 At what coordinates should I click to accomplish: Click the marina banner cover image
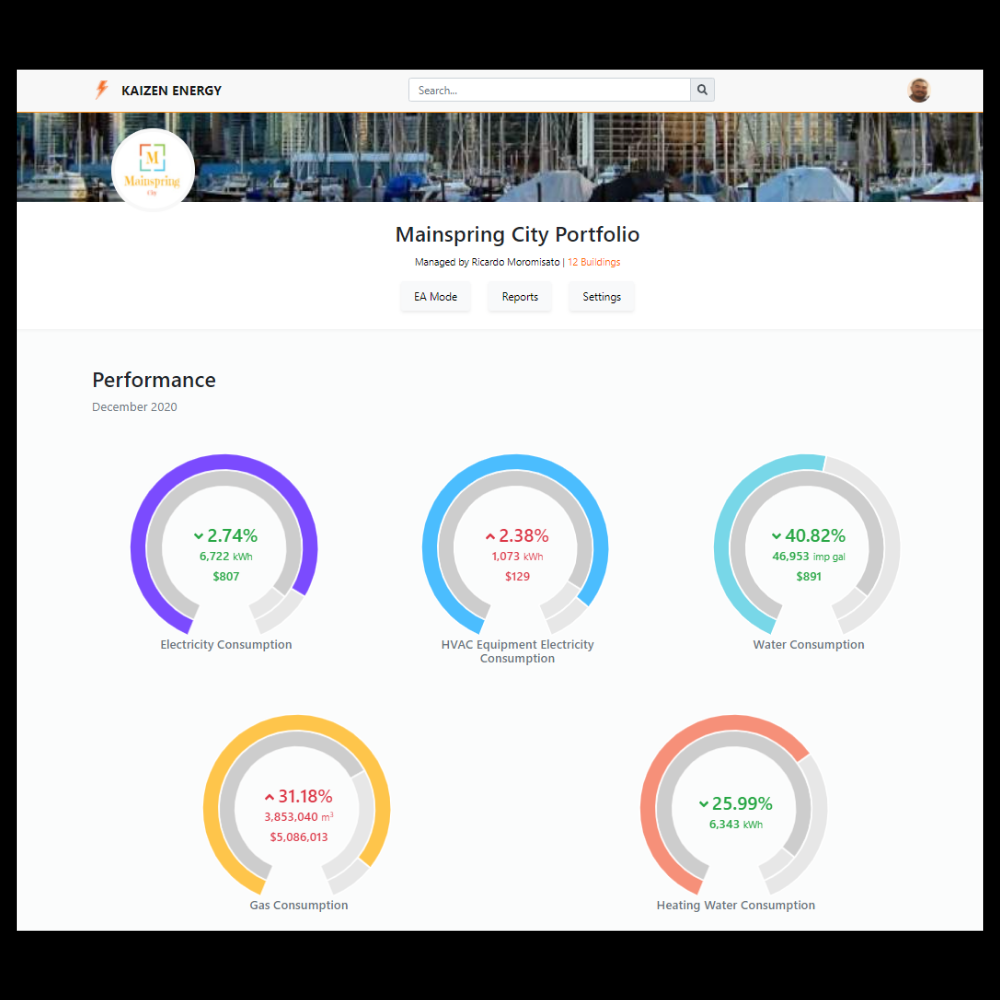(550, 157)
